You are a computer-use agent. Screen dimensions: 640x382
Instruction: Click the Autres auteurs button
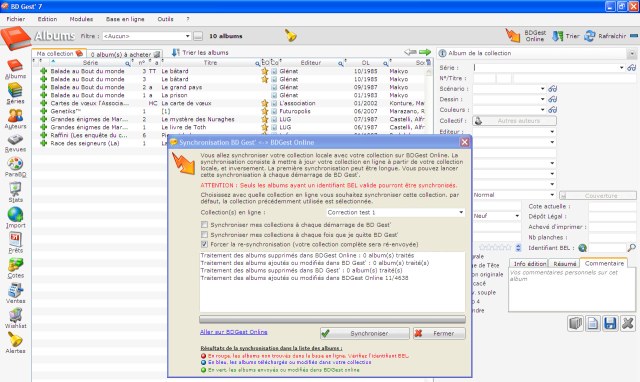pos(514,121)
